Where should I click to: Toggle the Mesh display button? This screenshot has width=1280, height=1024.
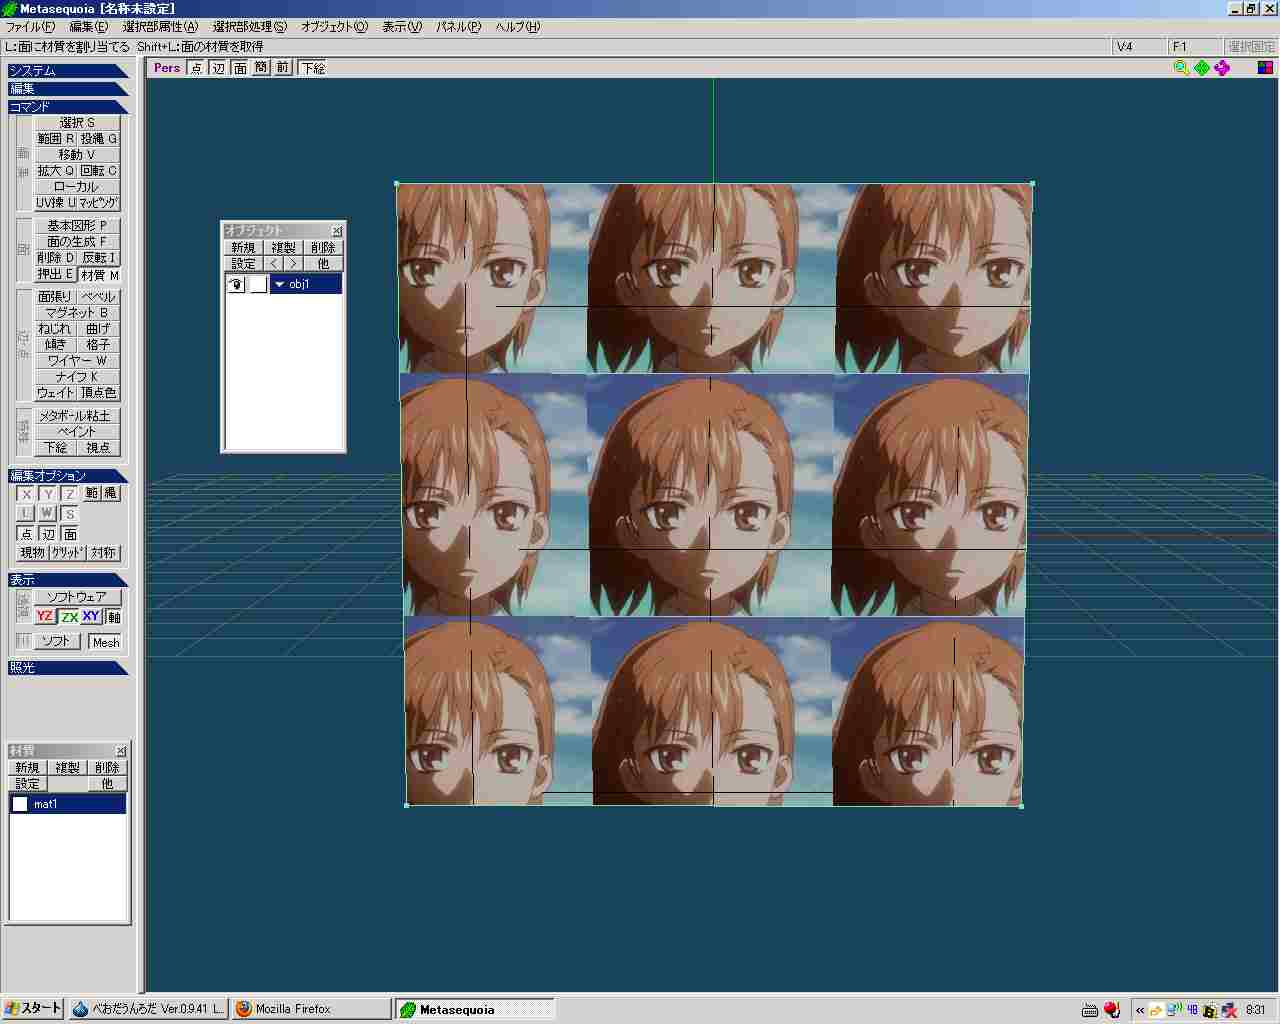(x=105, y=642)
